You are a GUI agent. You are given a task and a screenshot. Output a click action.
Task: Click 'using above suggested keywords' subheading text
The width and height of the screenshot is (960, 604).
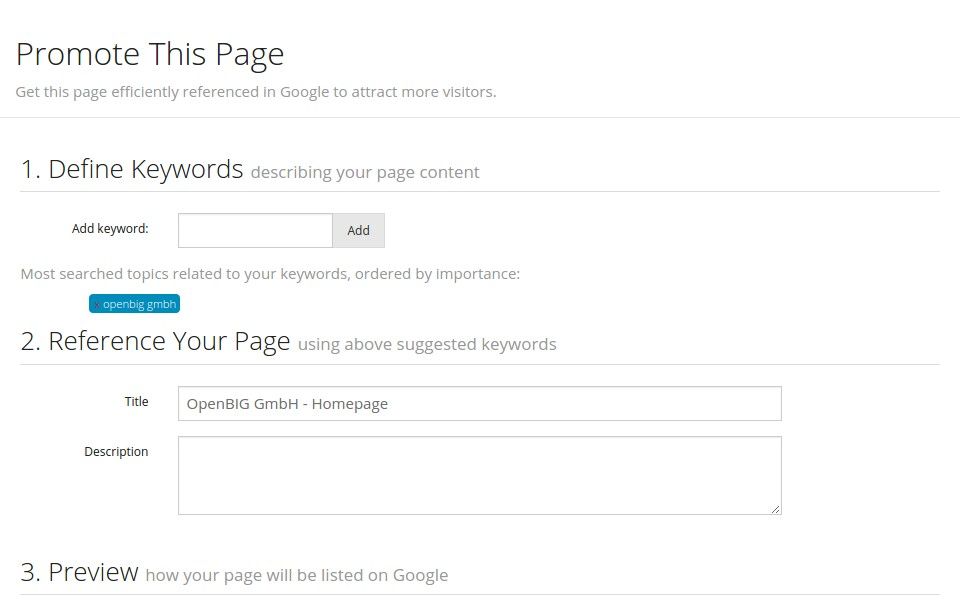[x=427, y=345]
